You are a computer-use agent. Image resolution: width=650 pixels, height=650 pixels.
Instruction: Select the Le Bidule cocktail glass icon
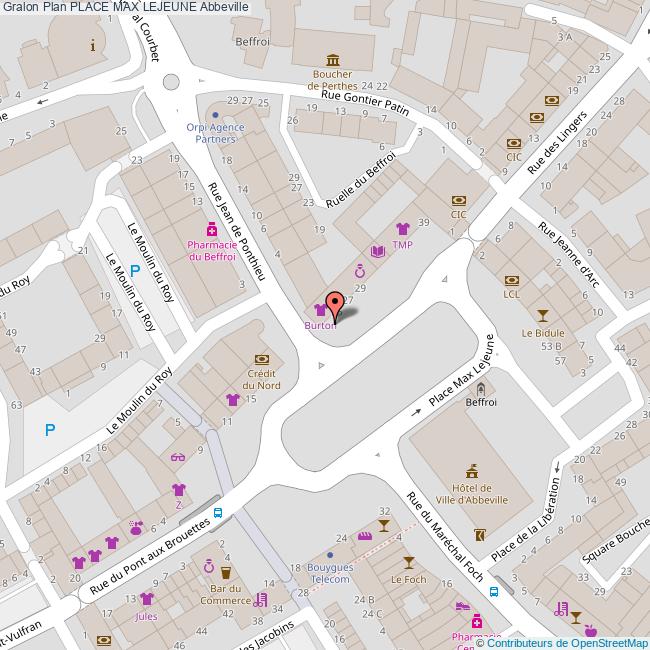tap(543, 316)
